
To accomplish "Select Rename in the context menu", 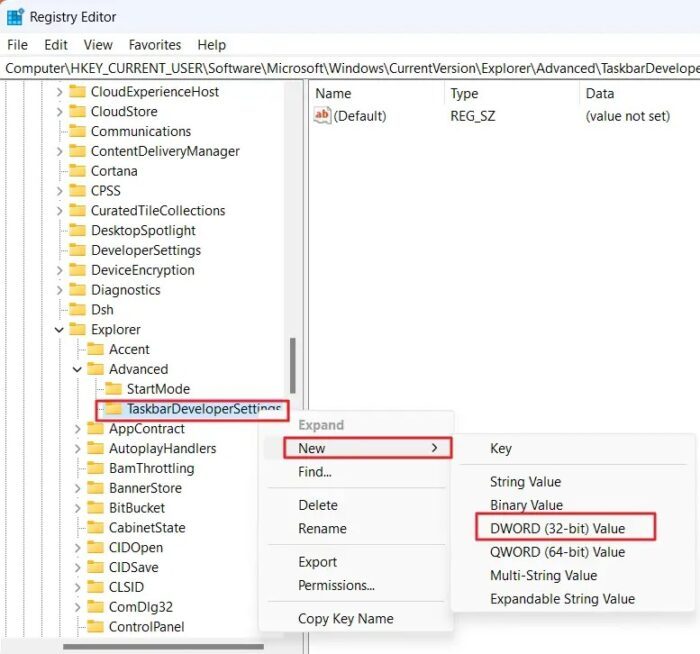I will (x=322, y=529).
